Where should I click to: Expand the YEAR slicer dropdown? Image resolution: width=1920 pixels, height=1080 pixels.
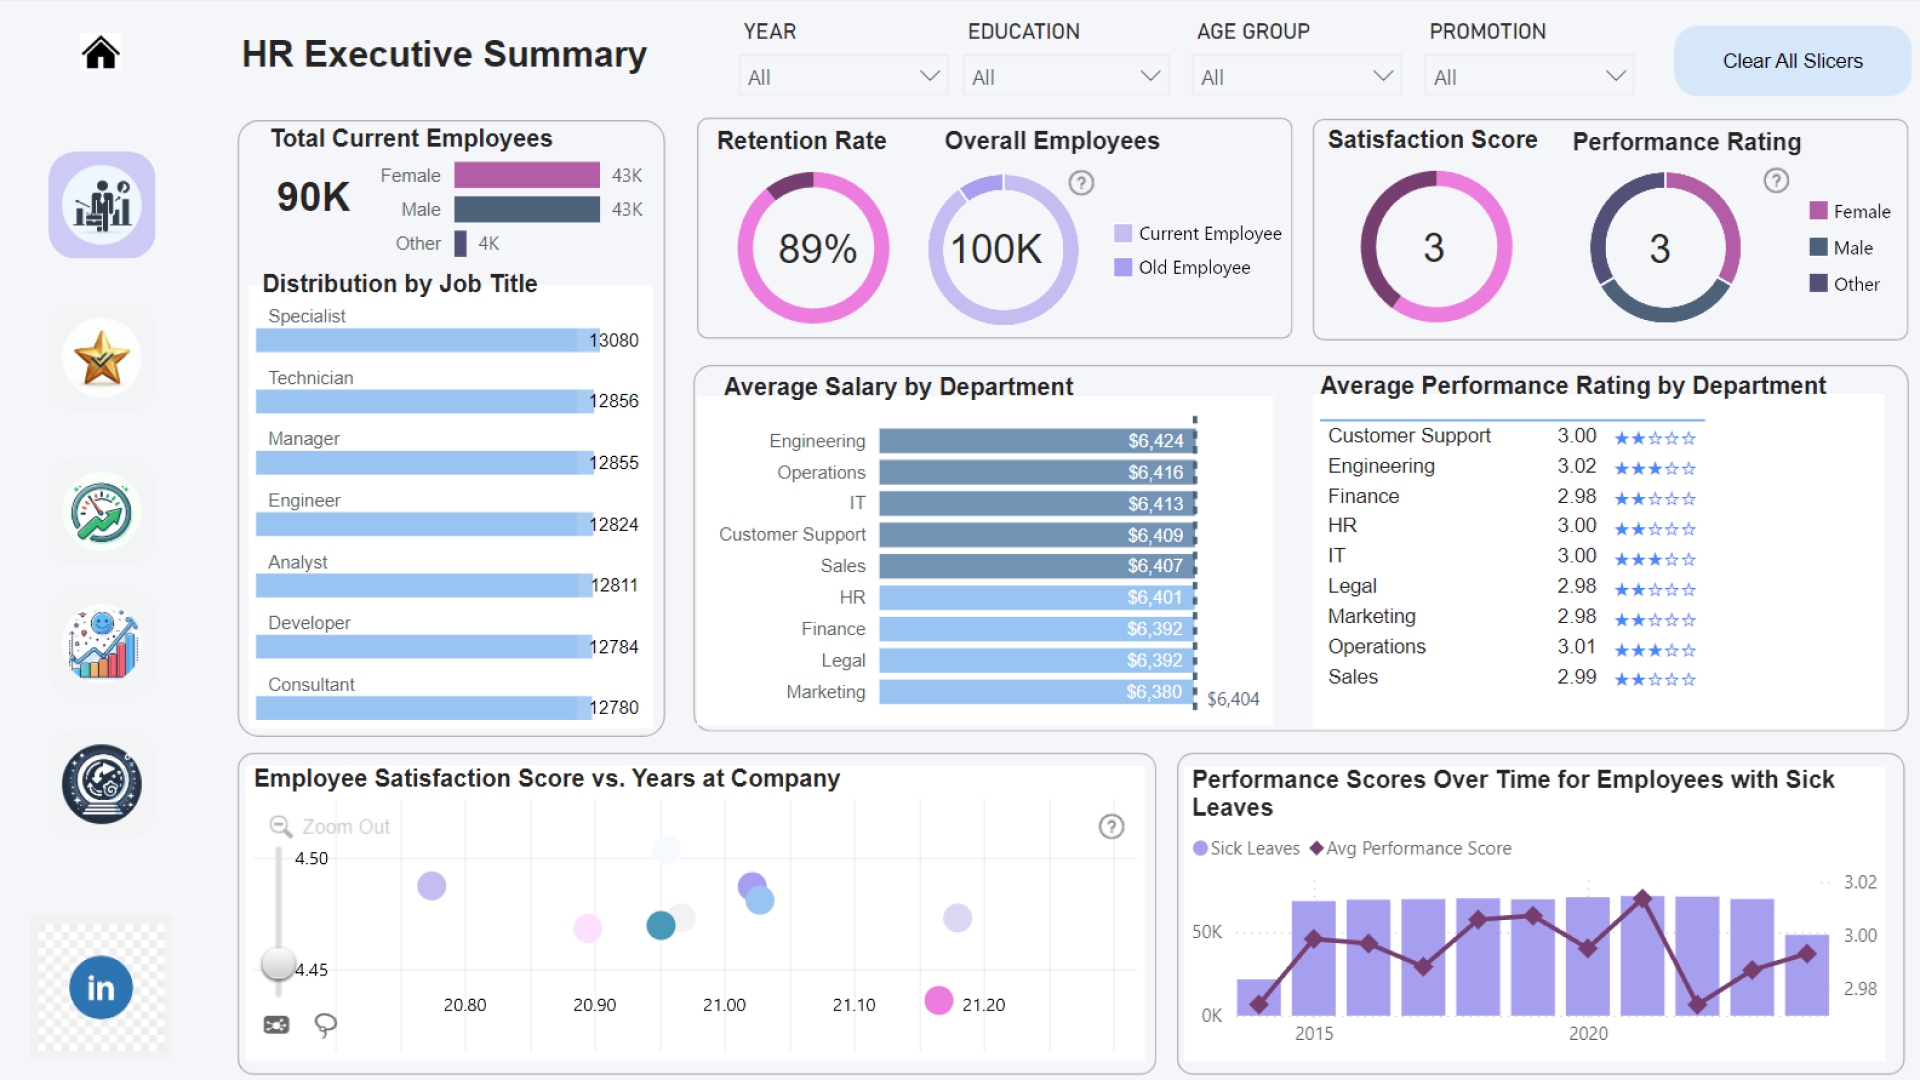point(842,76)
